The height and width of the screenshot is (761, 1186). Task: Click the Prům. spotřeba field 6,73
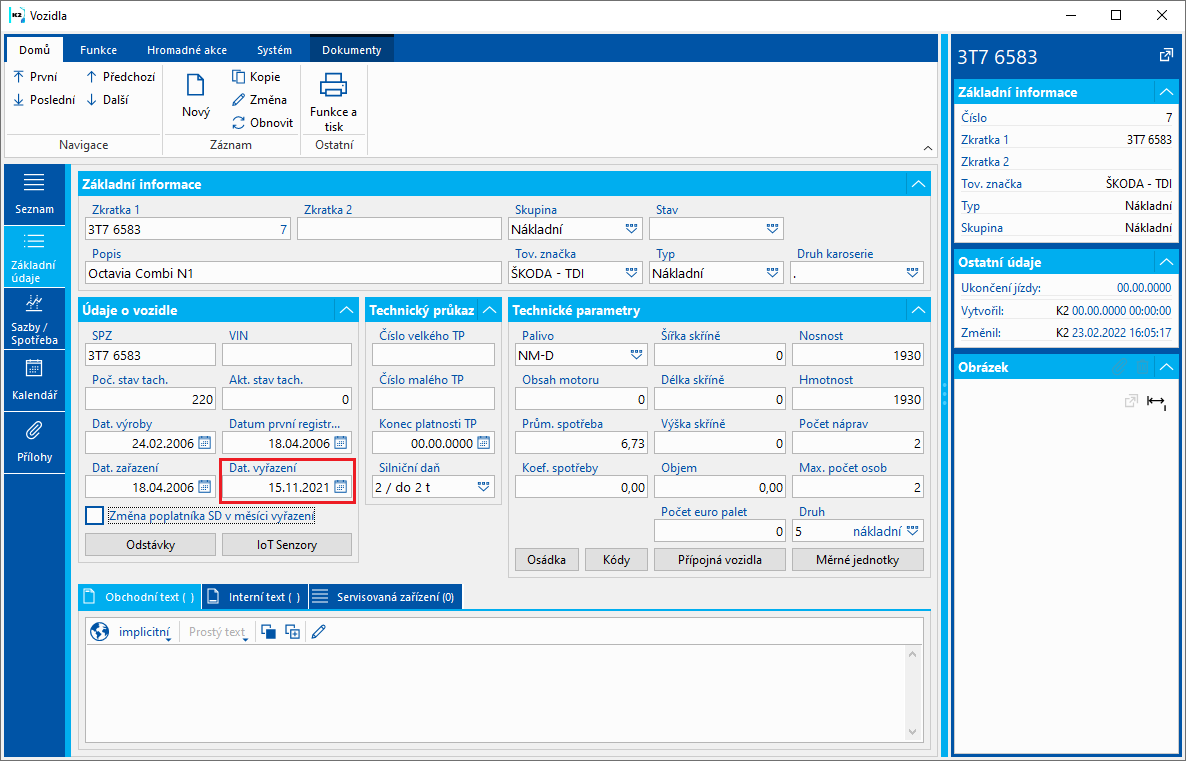581,443
